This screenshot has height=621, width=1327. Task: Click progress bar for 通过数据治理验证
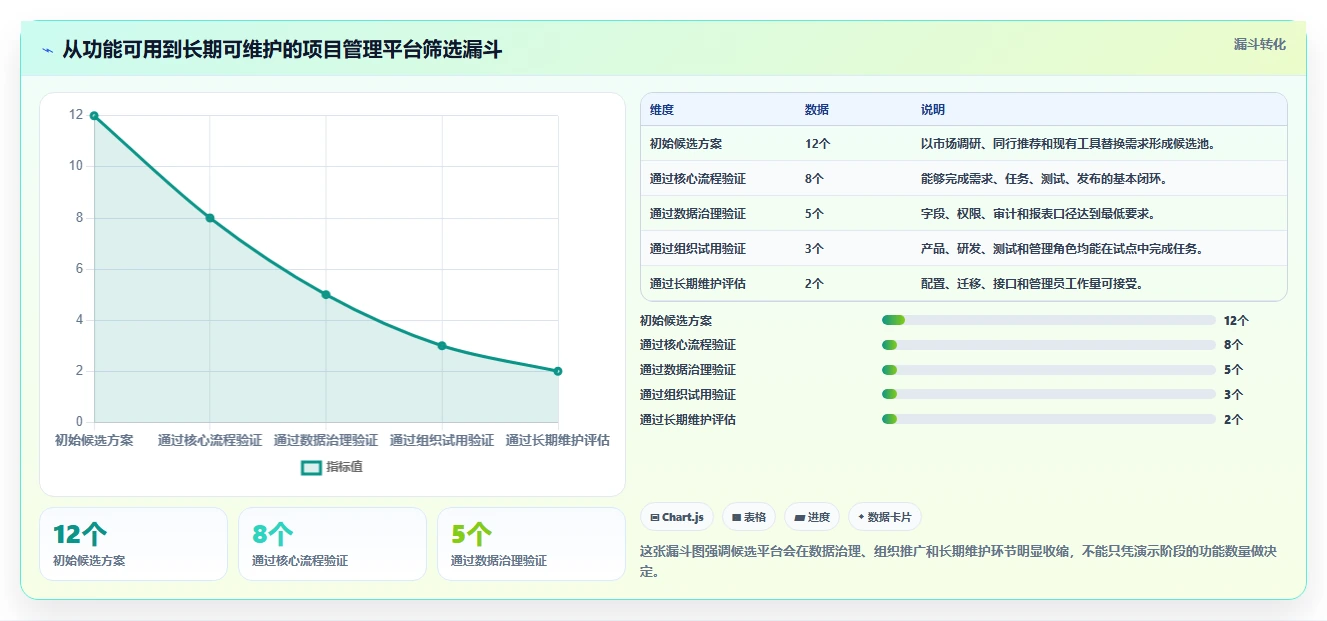coord(1048,370)
